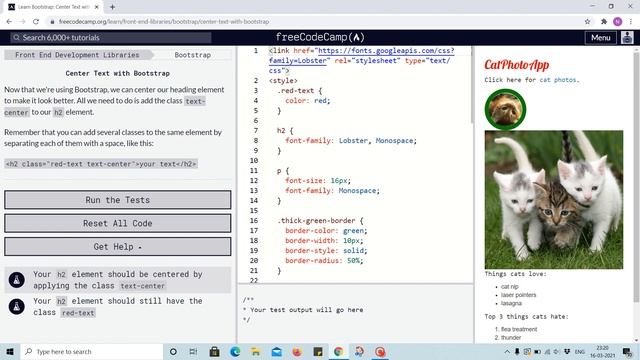Click the Reset All Code button
This screenshot has height=360, width=640.
click(x=118, y=223)
